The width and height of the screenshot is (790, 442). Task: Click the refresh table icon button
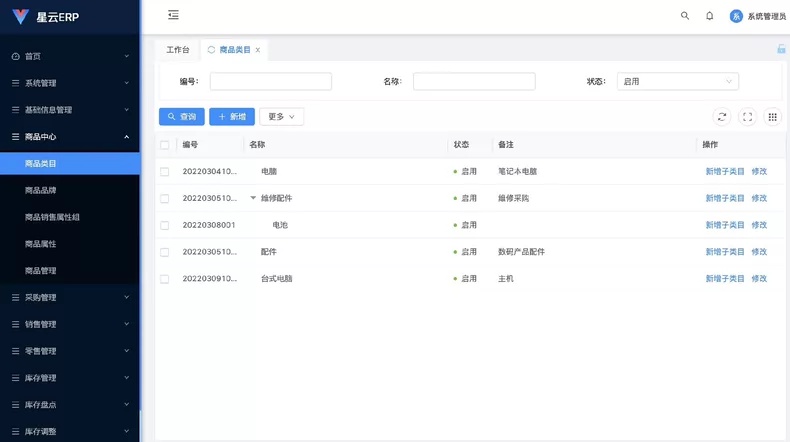point(722,117)
